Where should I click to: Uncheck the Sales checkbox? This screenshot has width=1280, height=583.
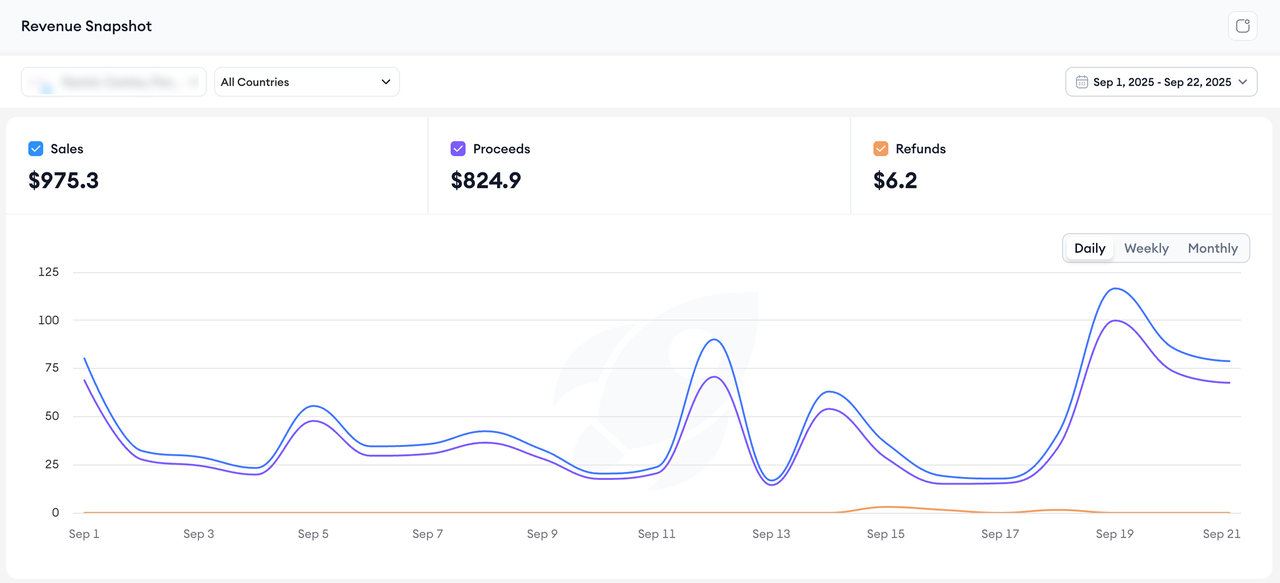coord(36,149)
